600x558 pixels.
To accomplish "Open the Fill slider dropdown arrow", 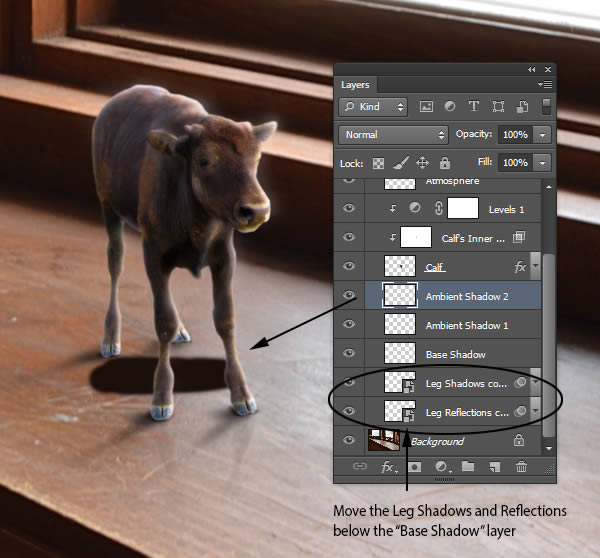I will [542, 163].
